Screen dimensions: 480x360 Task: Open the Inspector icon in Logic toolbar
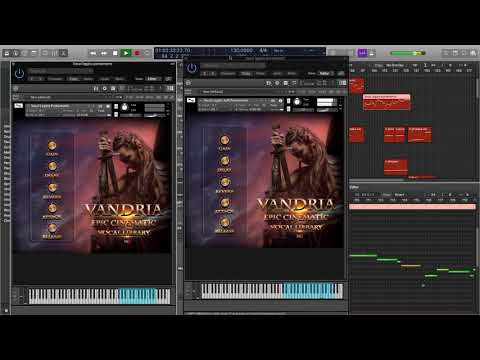[x=16, y=53]
